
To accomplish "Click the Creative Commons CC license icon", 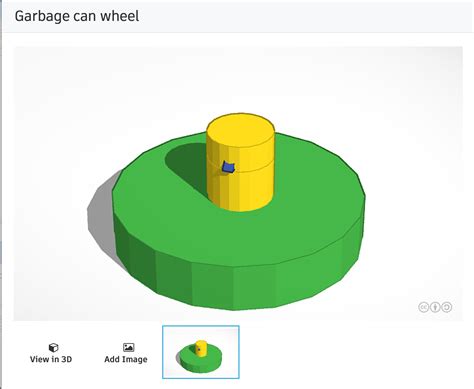I will pos(423,307).
